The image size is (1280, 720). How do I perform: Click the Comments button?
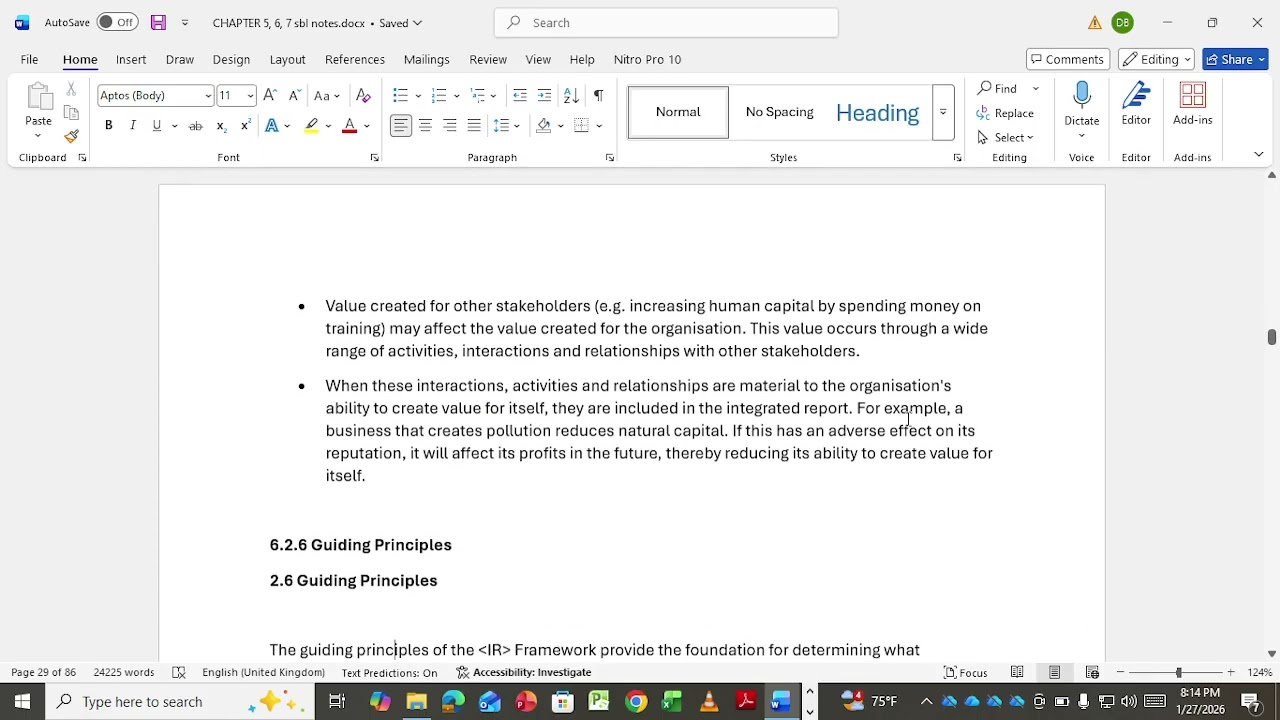click(1067, 59)
